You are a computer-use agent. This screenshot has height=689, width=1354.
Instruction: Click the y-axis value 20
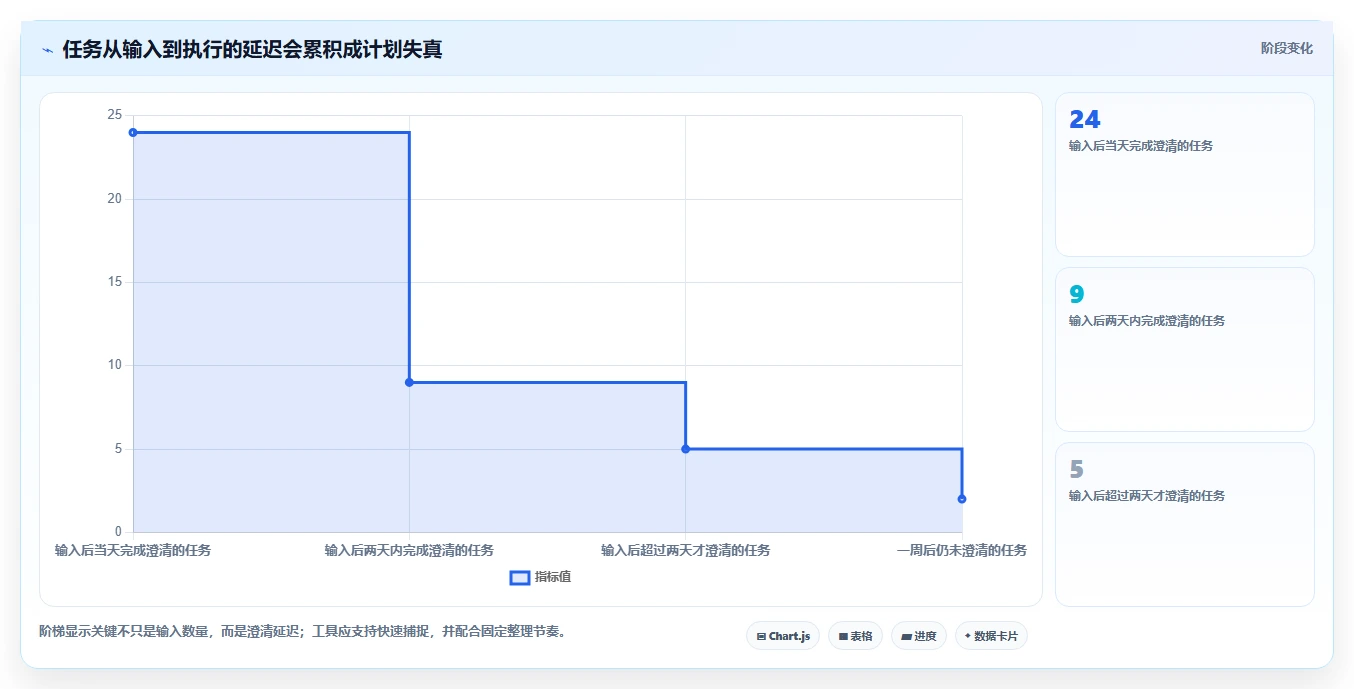click(x=114, y=198)
